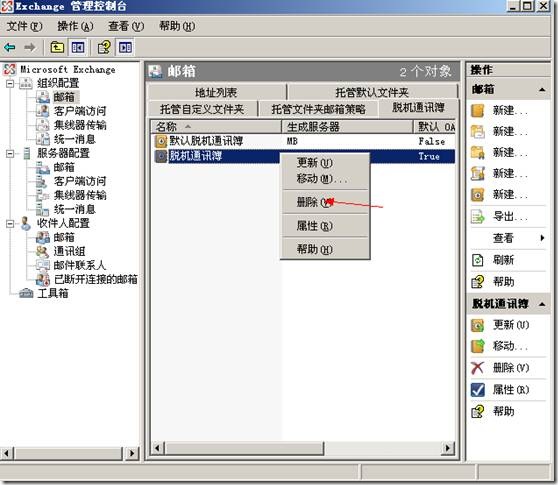
Task: Select 客户端访问 under 组织配置
Action: pos(80,111)
